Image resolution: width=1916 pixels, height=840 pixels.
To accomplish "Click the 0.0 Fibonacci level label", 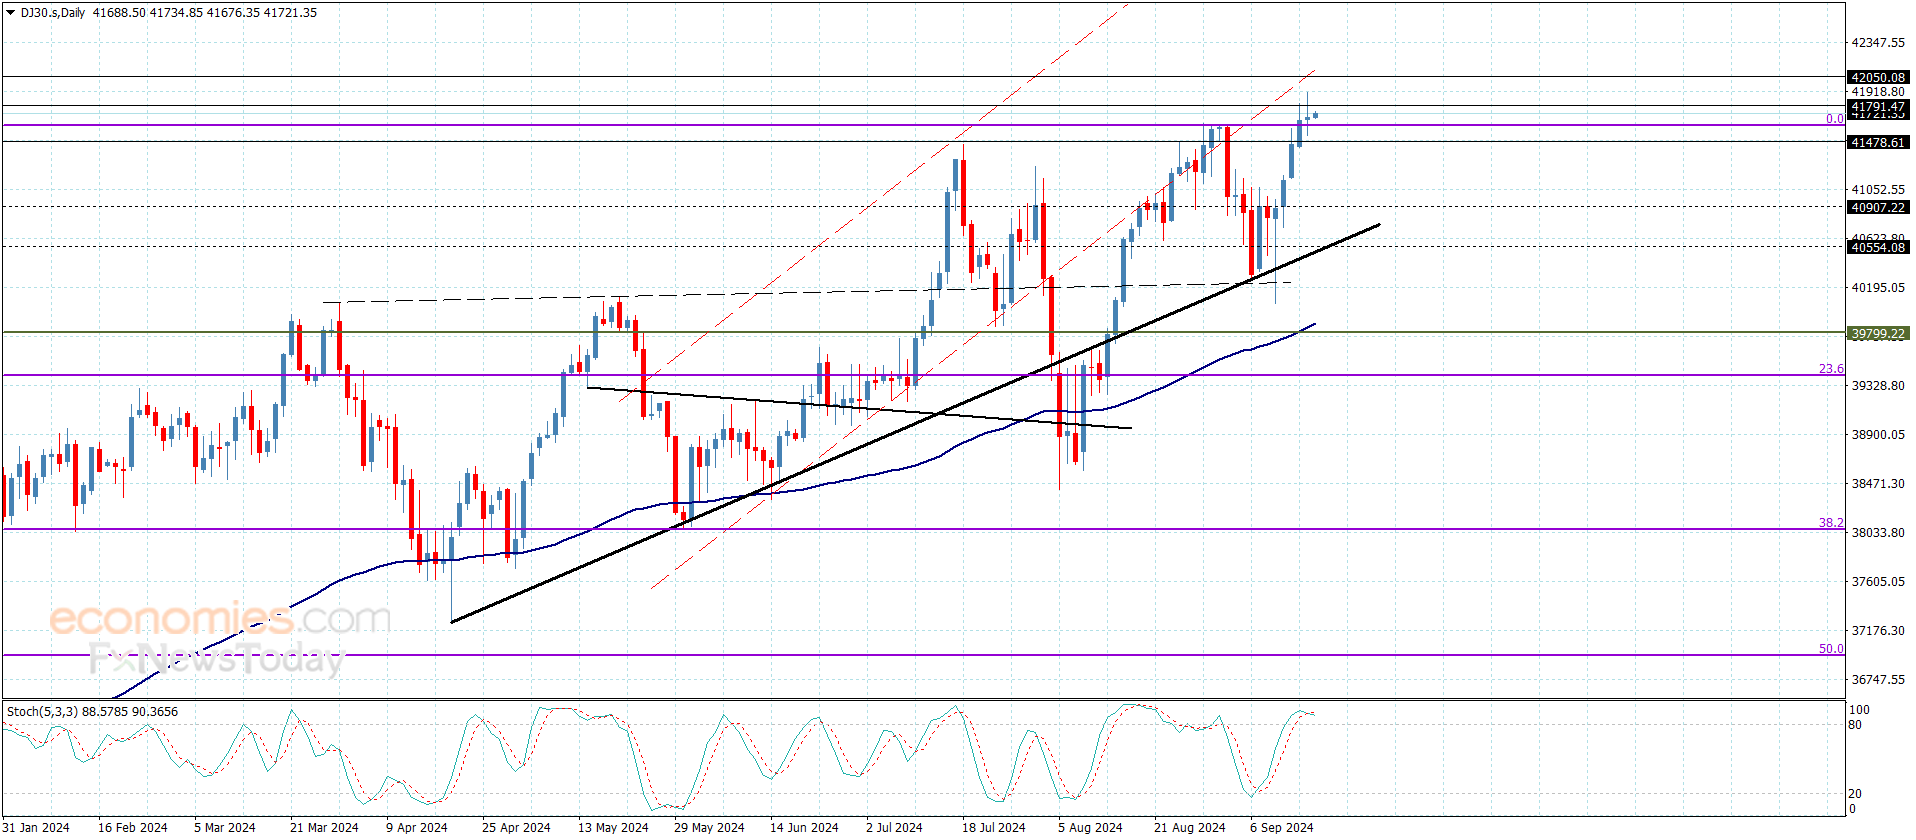I will pyautogui.click(x=1835, y=119).
